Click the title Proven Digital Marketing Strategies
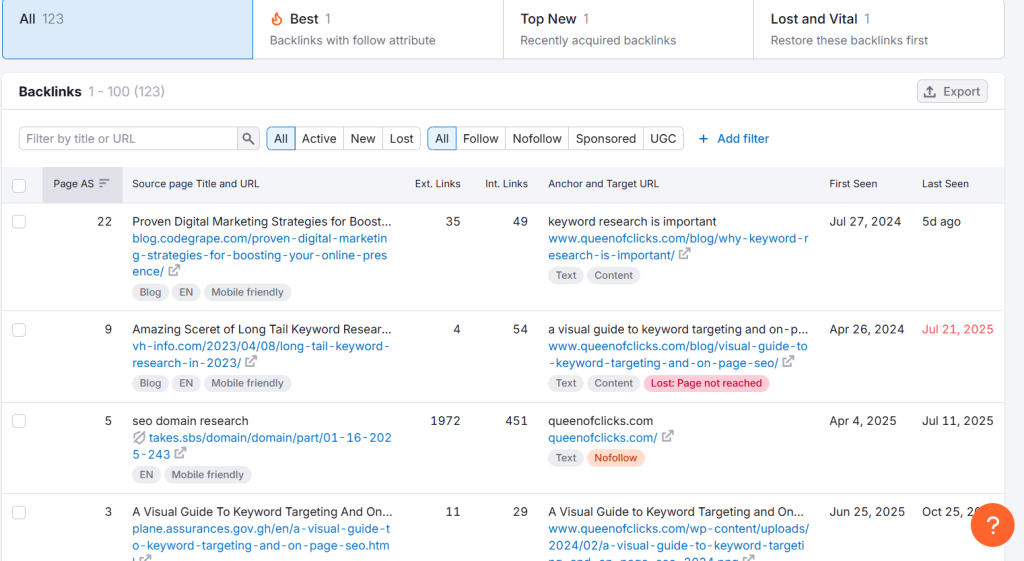 262,221
